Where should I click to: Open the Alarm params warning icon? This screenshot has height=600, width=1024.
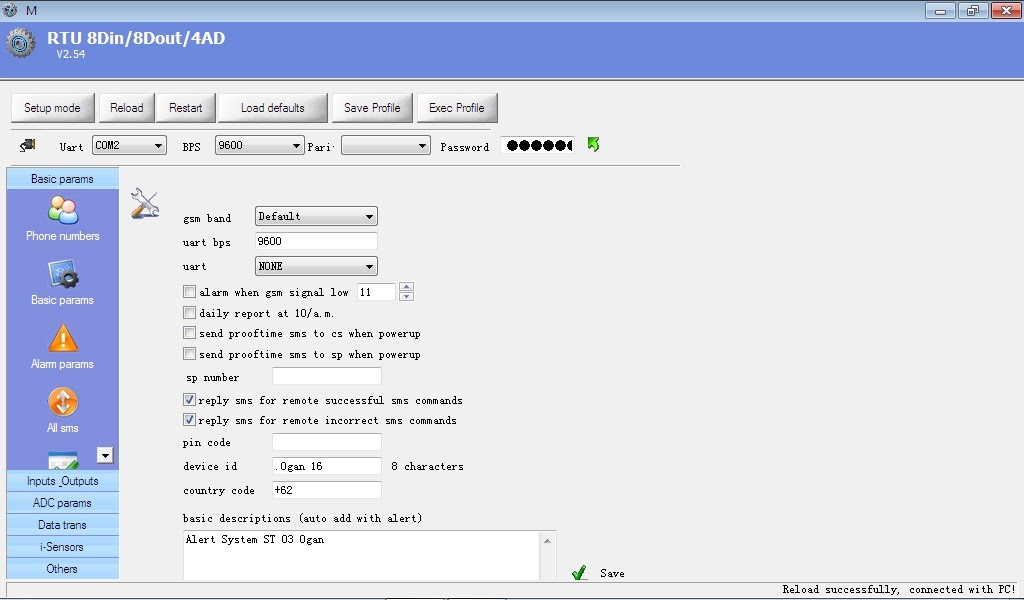(x=63, y=338)
